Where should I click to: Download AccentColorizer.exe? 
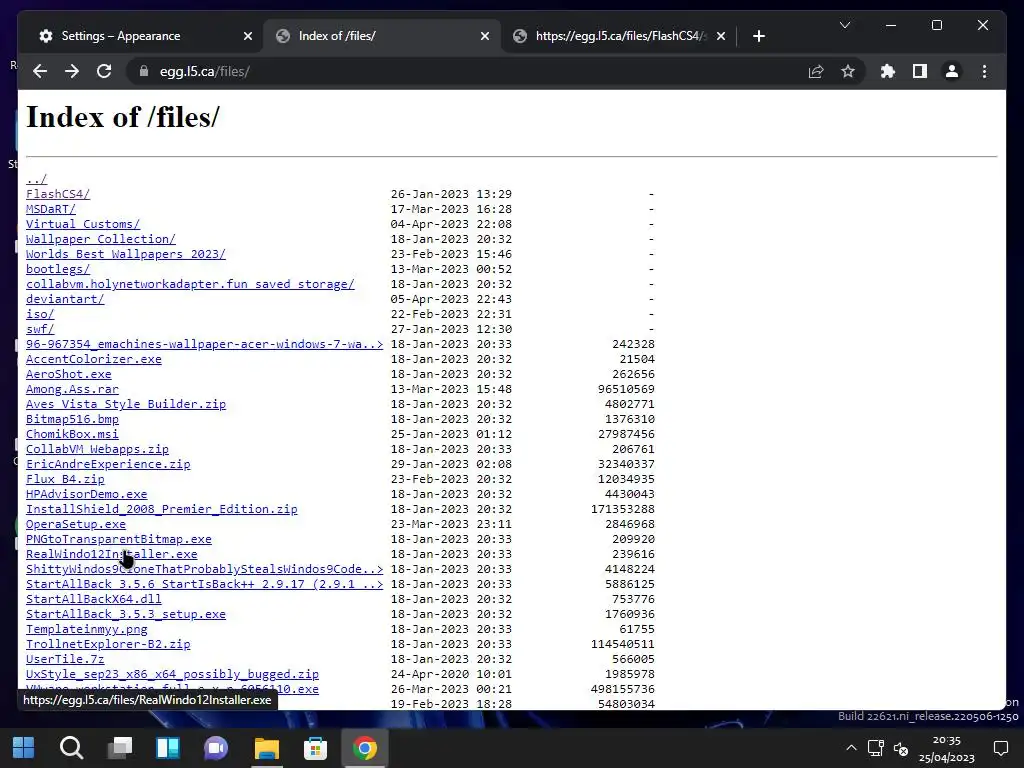pyautogui.click(x=94, y=359)
